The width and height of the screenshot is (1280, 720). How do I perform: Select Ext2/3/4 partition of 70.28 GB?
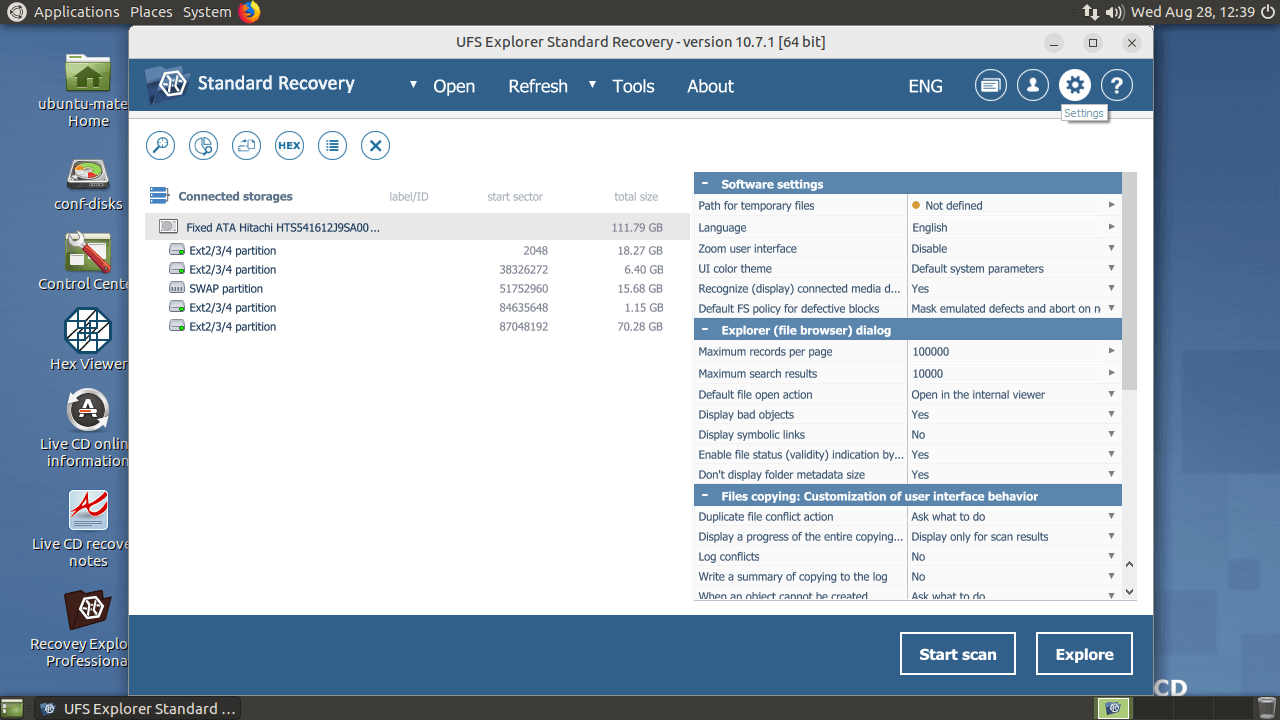tap(417, 326)
